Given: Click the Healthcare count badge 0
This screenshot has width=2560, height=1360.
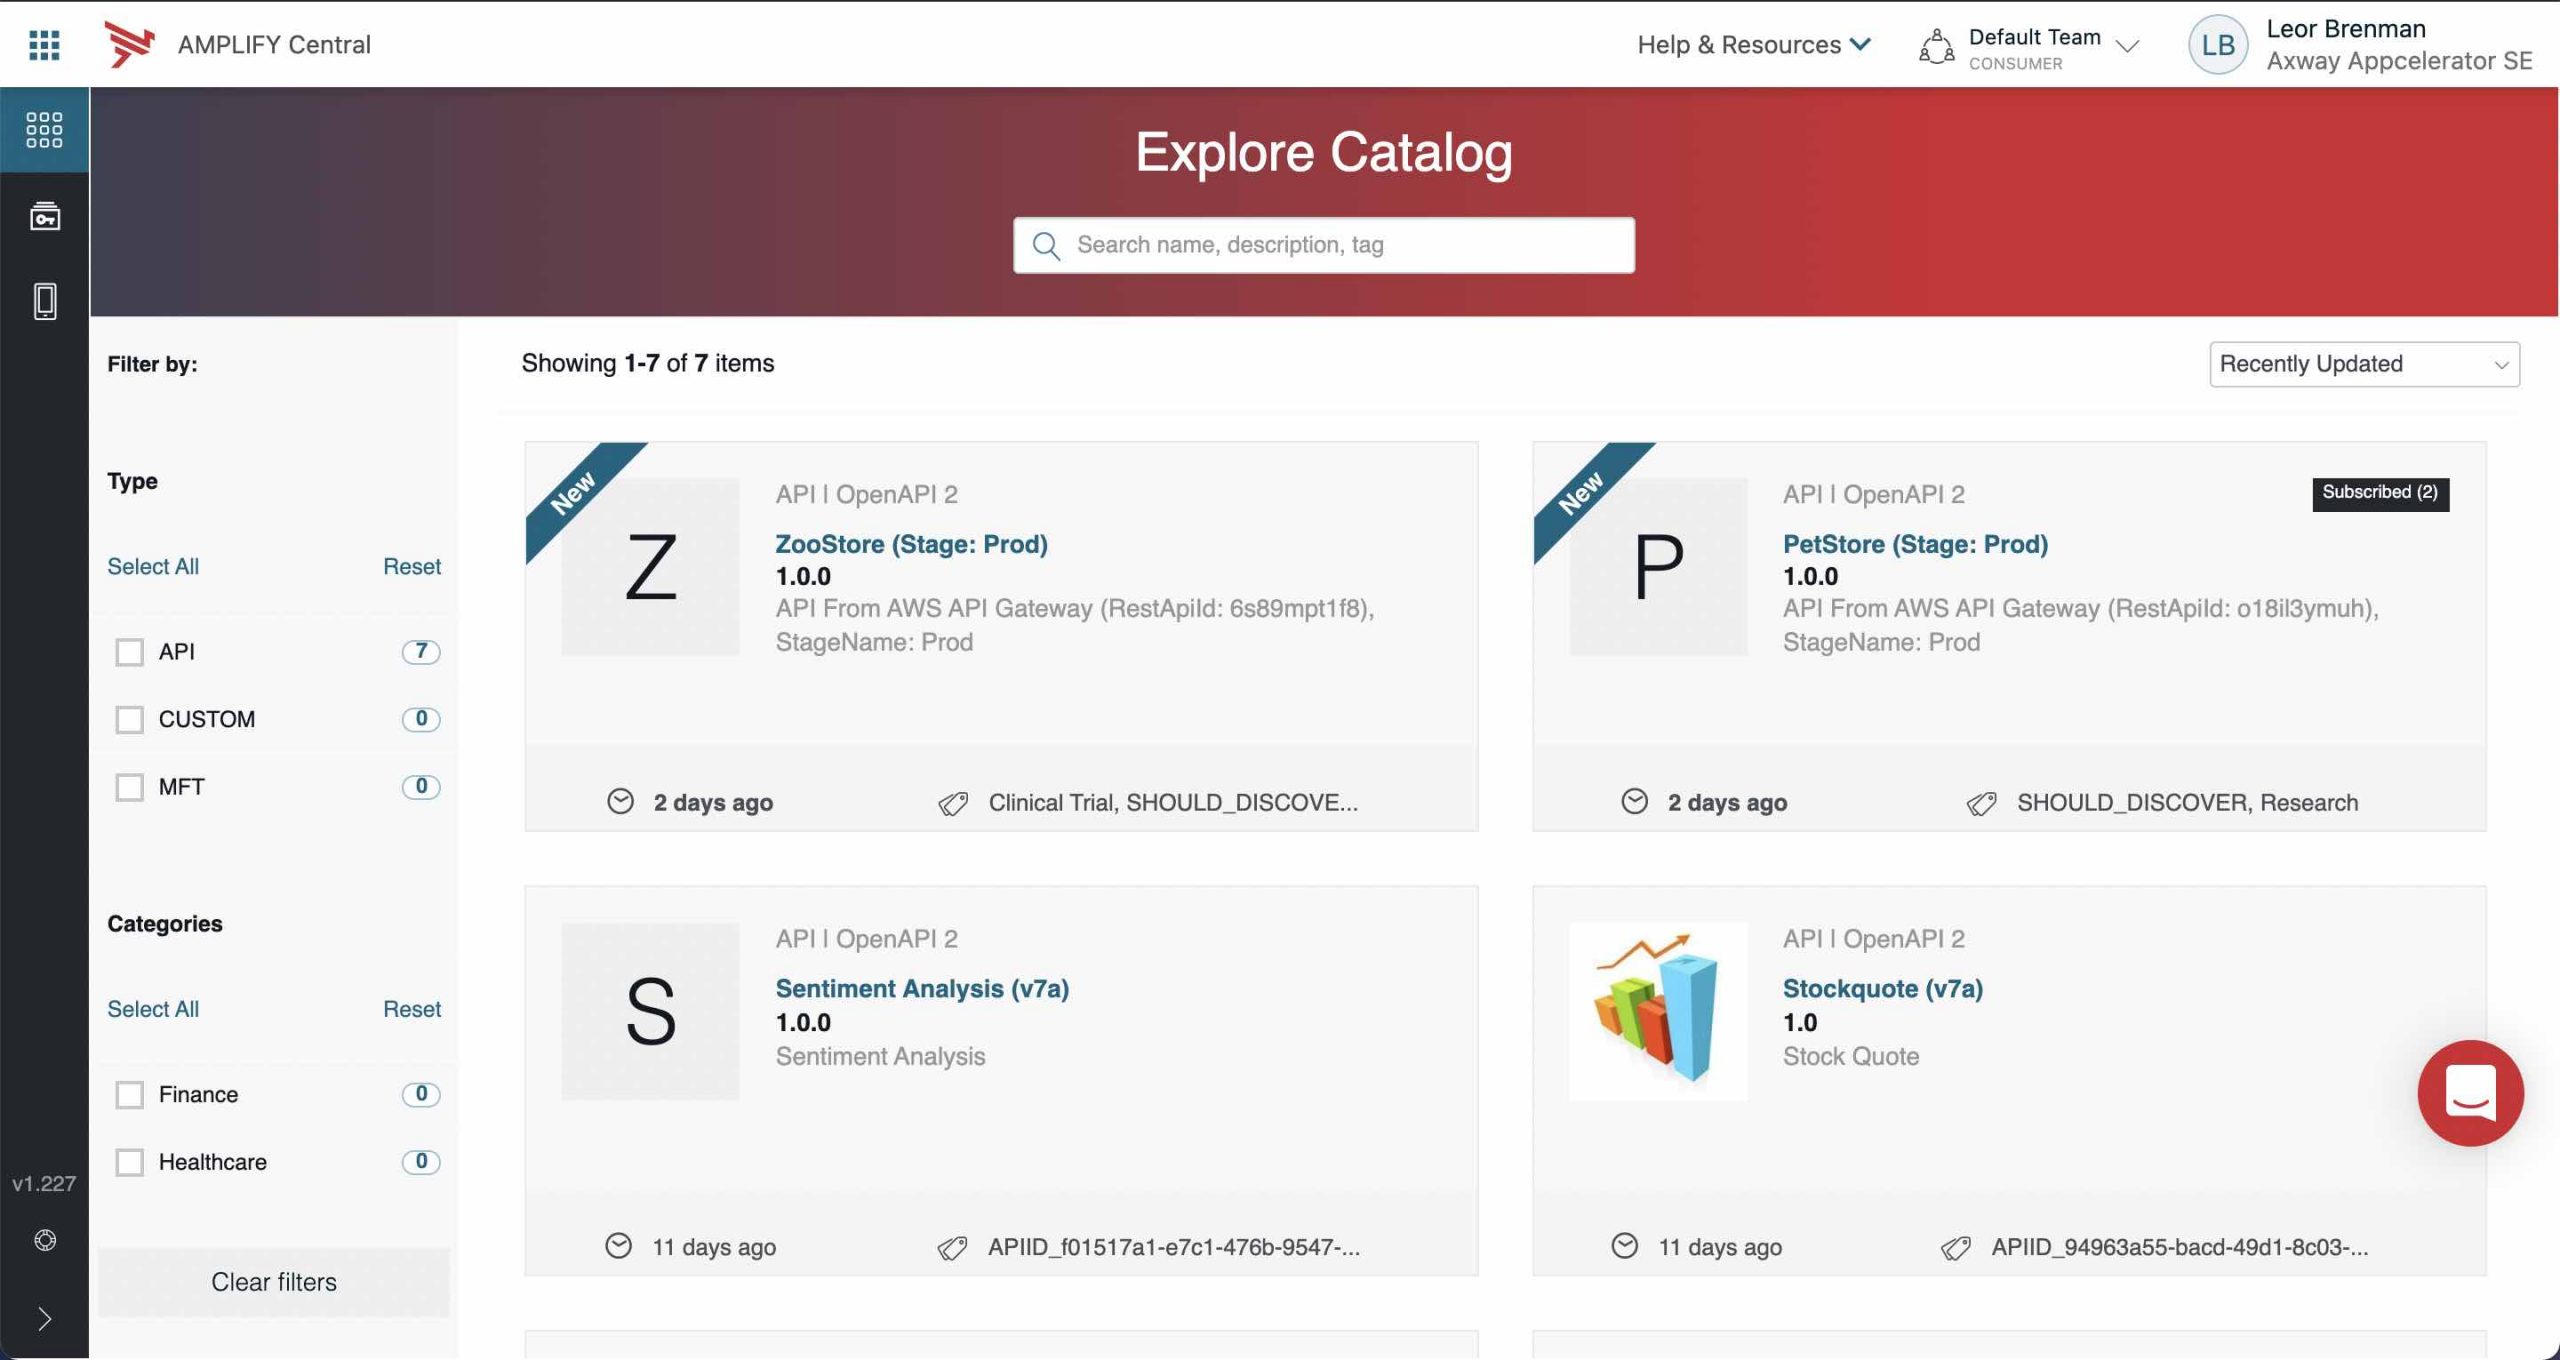Looking at the screenshot, I should 421,1161.
